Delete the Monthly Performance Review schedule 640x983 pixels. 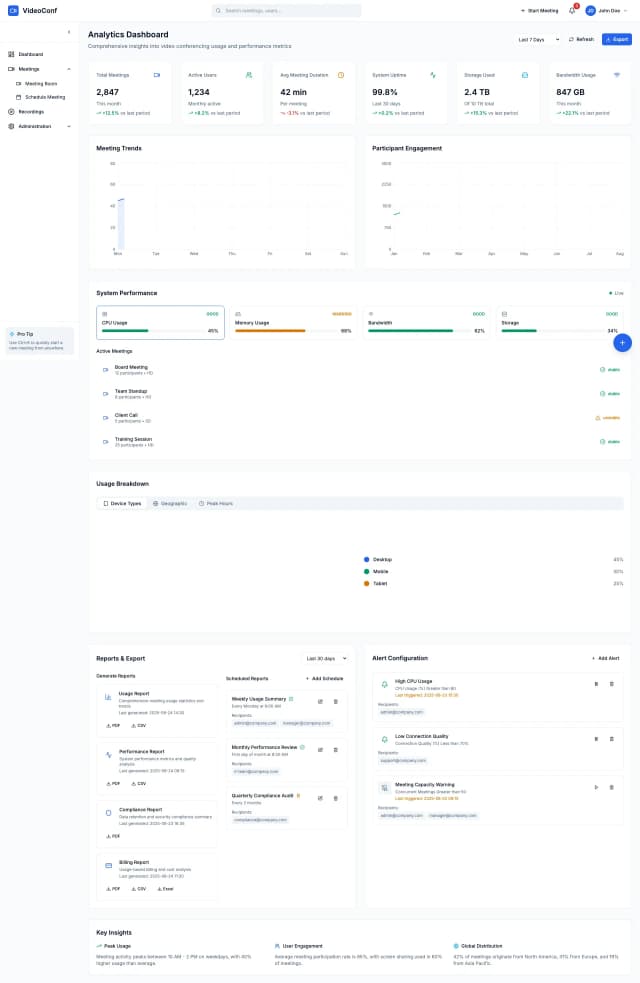(335, 749)
